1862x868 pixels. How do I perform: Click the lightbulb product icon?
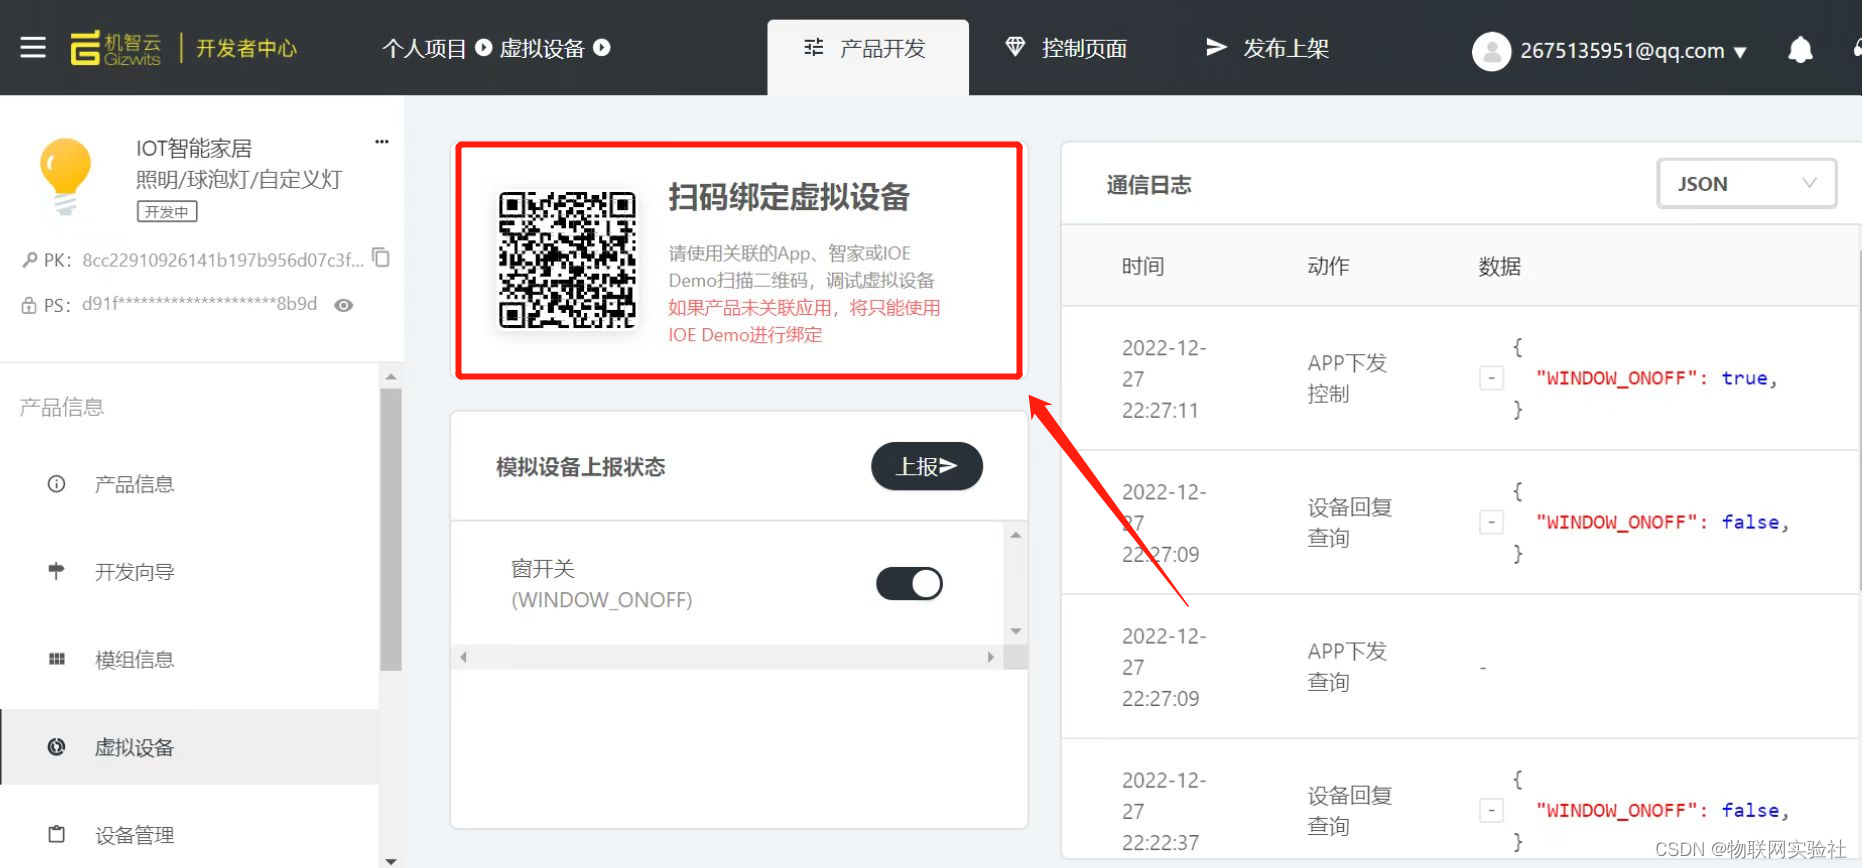coord(65,177)
